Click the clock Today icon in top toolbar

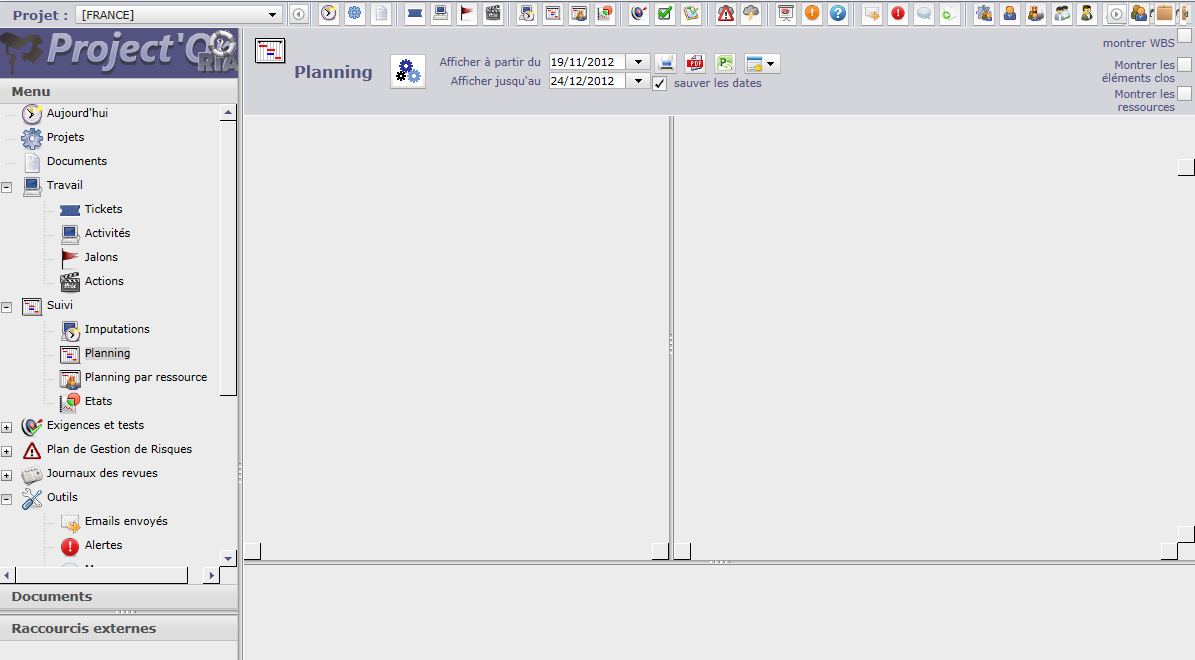coord(328,13)
